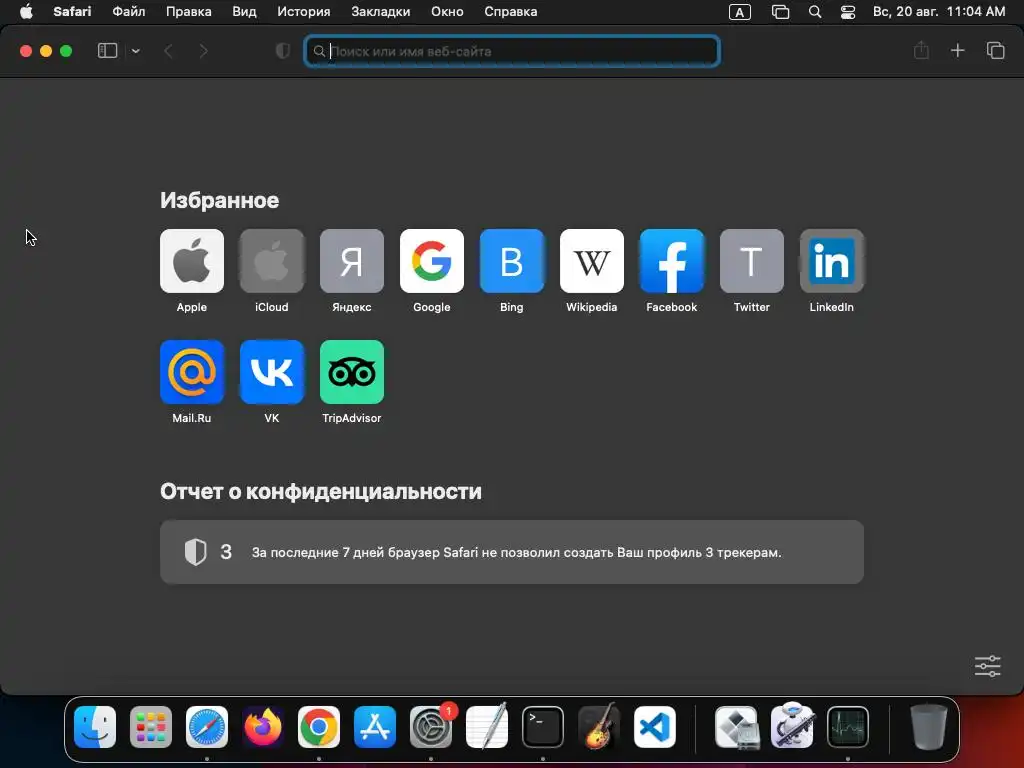Image resolution: width=1024 pixels, height=768 pixels.
Task: Click the Отчет о конфиденциальности heading
Action: (x=321, y=492)
